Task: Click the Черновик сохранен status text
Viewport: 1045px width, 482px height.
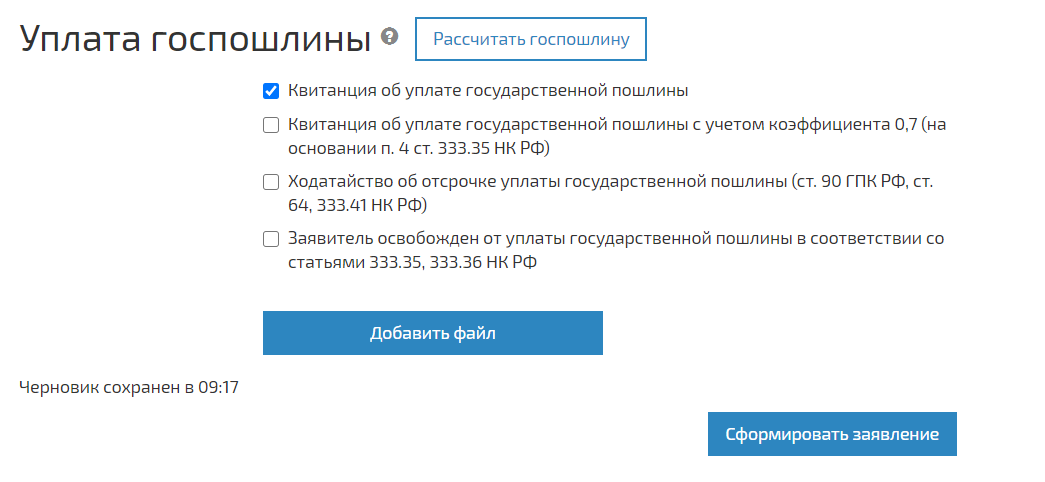Action: point(101,386)
